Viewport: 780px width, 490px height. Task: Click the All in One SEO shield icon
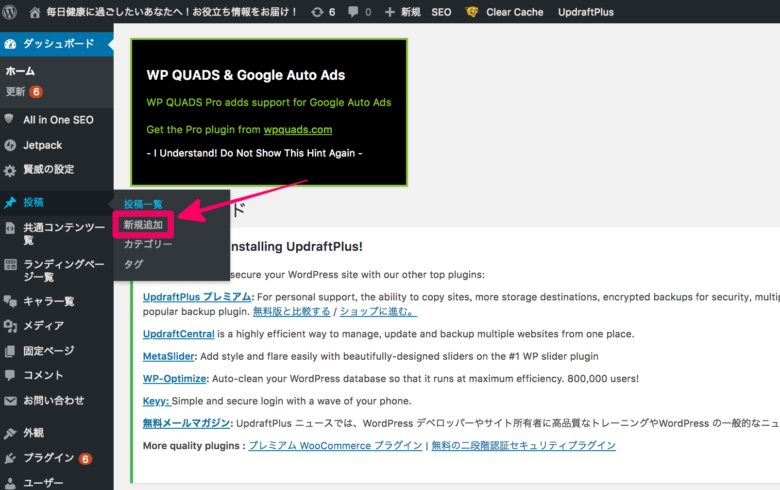tap(9, 119)
